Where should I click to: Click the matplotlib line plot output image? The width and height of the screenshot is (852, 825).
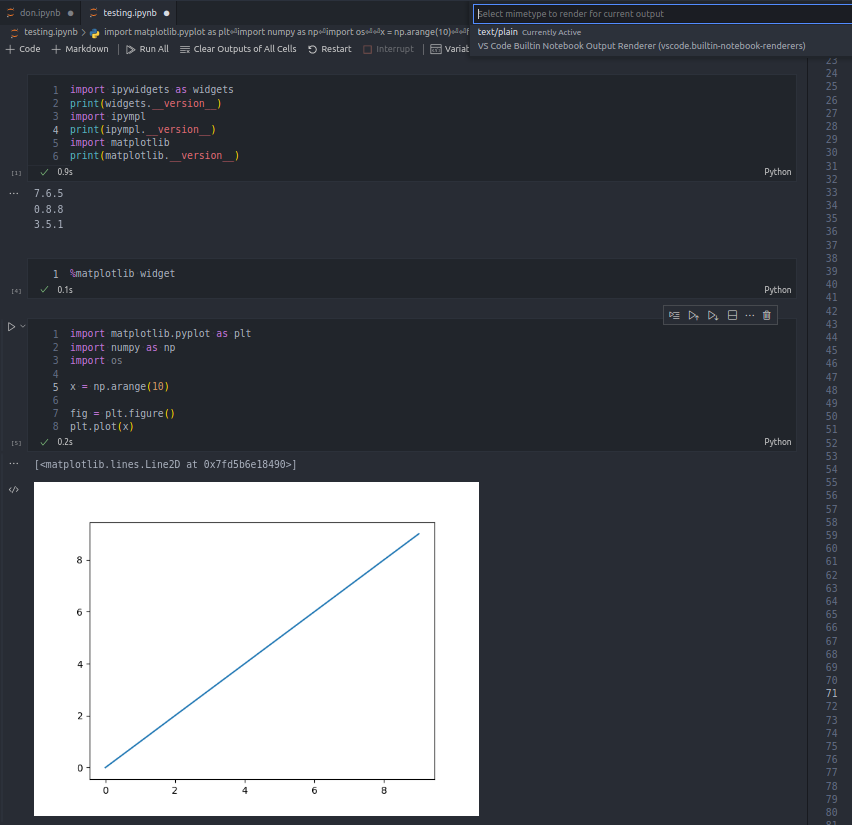coord(256,649)
